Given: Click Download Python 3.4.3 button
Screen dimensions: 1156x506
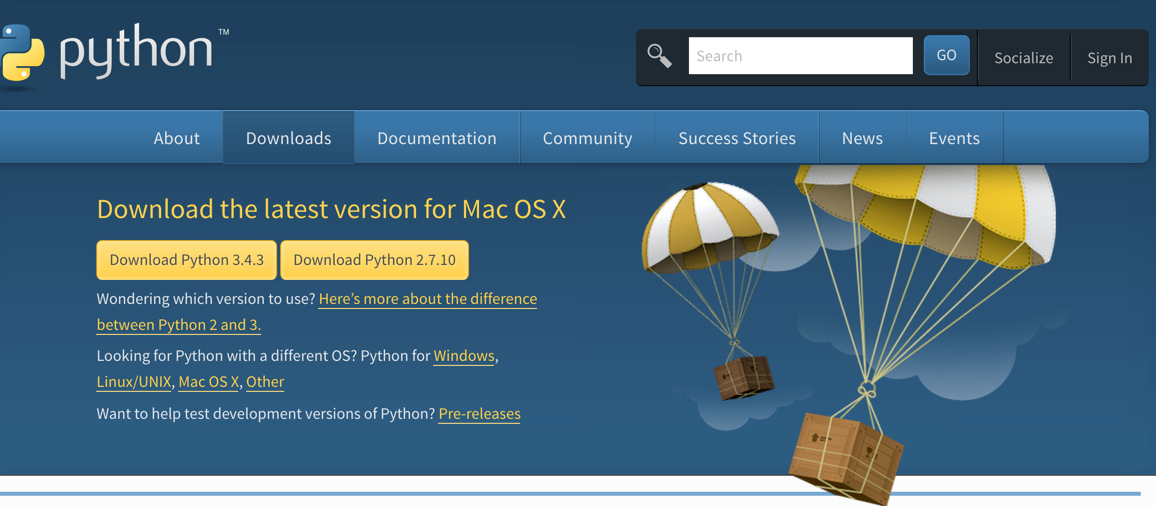Looking at the screenshot, I should [187, 260].
